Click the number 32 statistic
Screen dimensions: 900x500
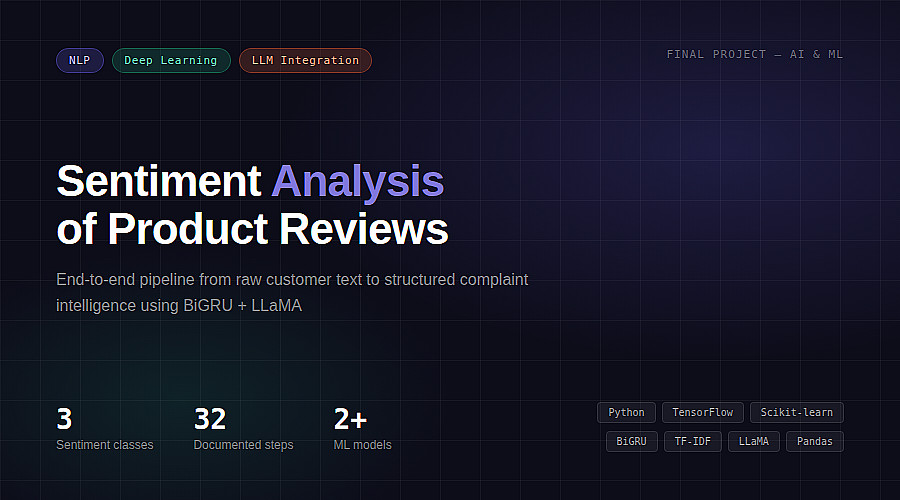(210, 419)
